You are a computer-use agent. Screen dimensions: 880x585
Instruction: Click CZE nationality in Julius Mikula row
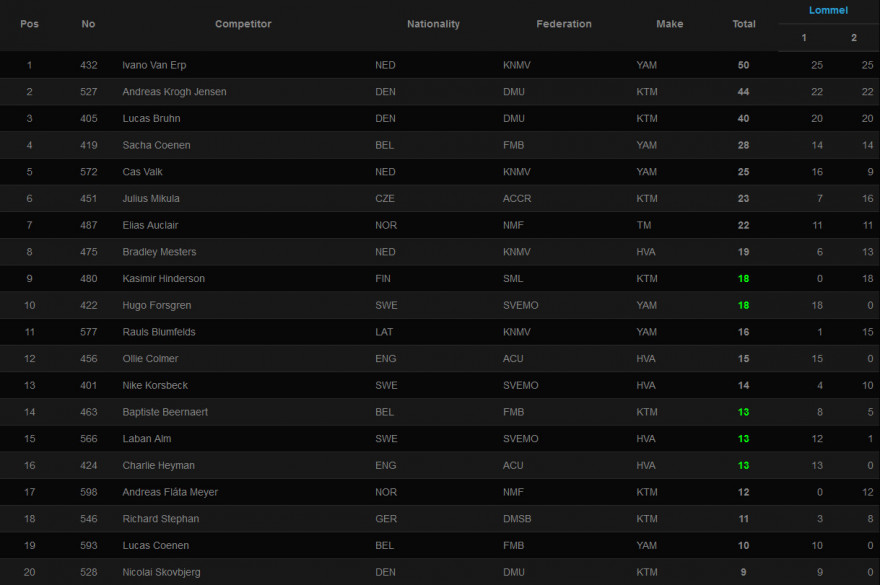[x=385, y=198]
